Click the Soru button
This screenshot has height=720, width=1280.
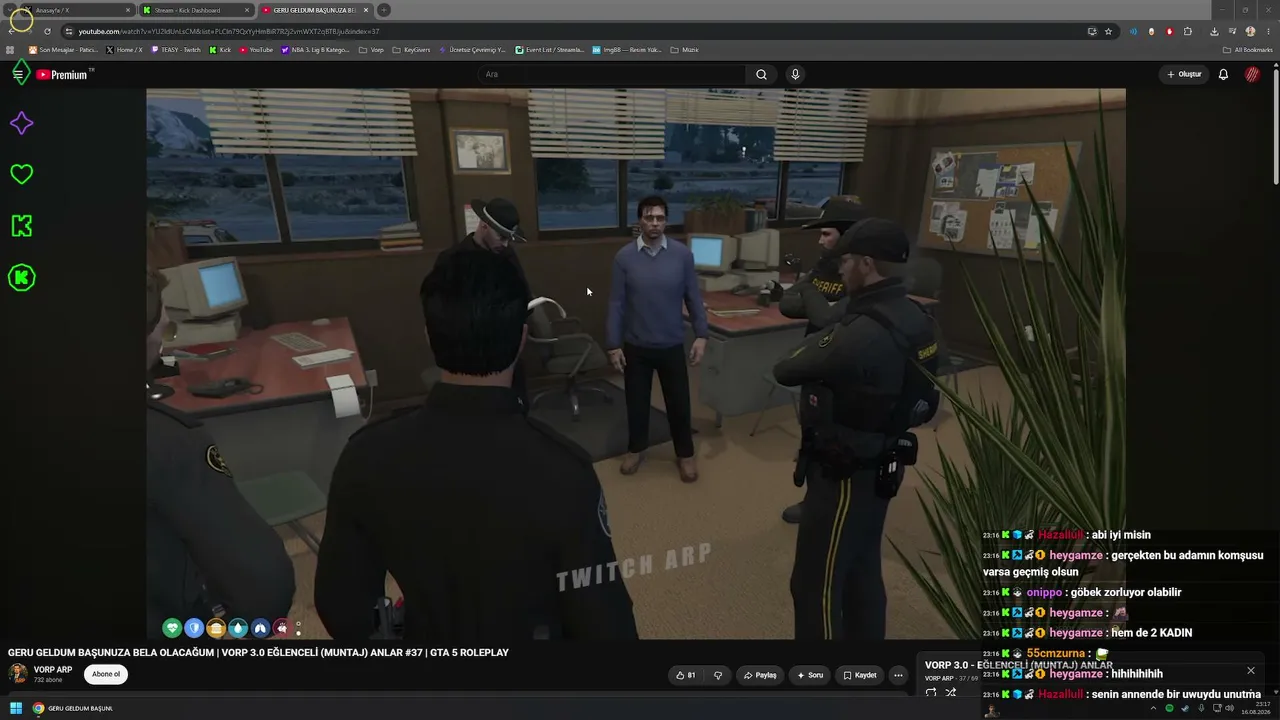click(x=810, y=675)
